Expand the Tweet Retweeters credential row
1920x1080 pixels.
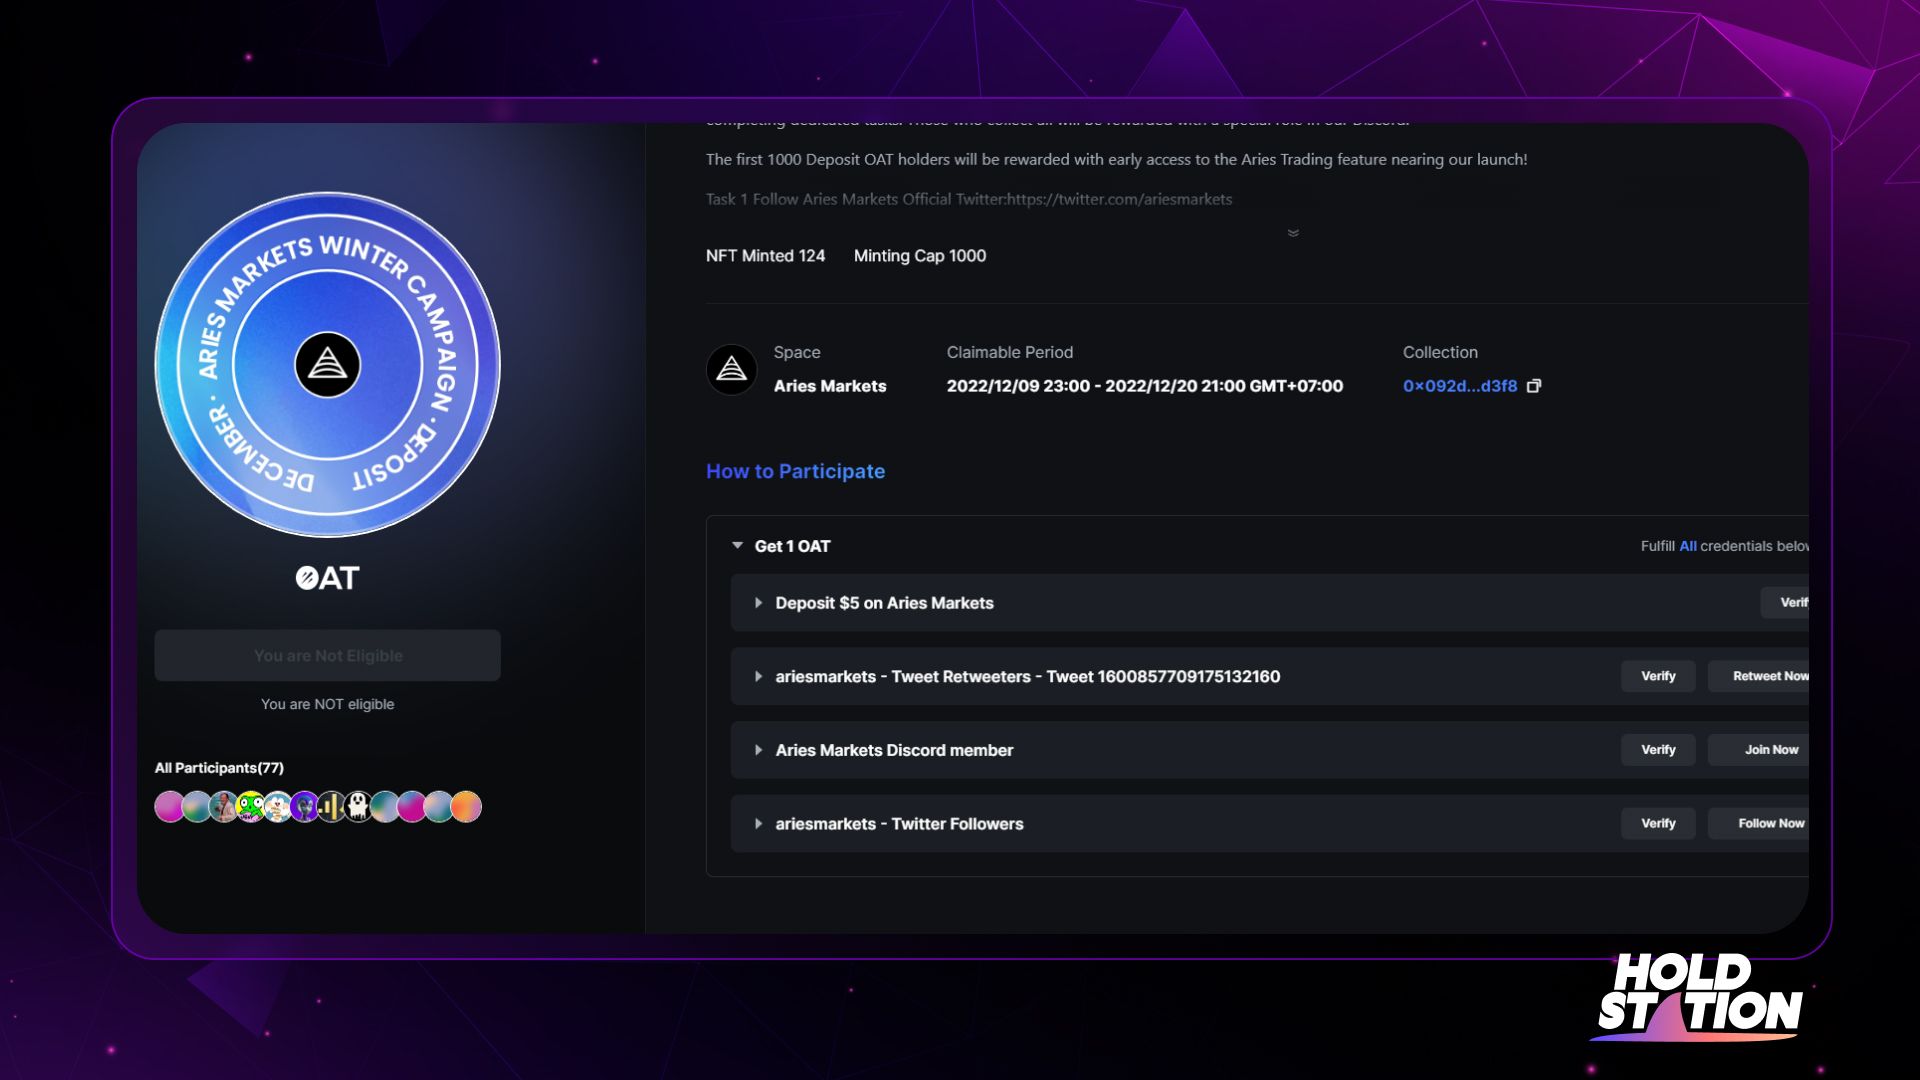[x=758, y=677]
